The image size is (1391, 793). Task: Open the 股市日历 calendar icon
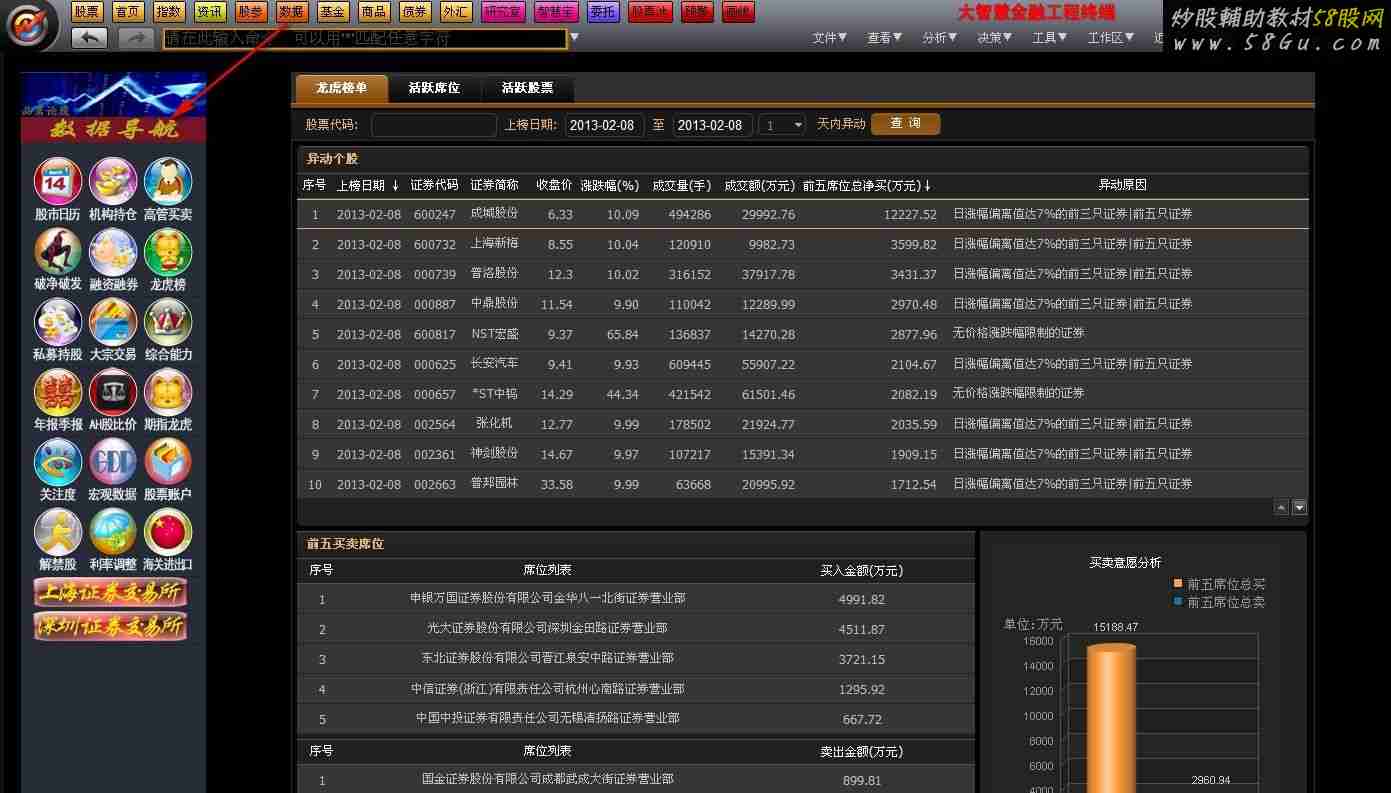(x=58, y=182)
